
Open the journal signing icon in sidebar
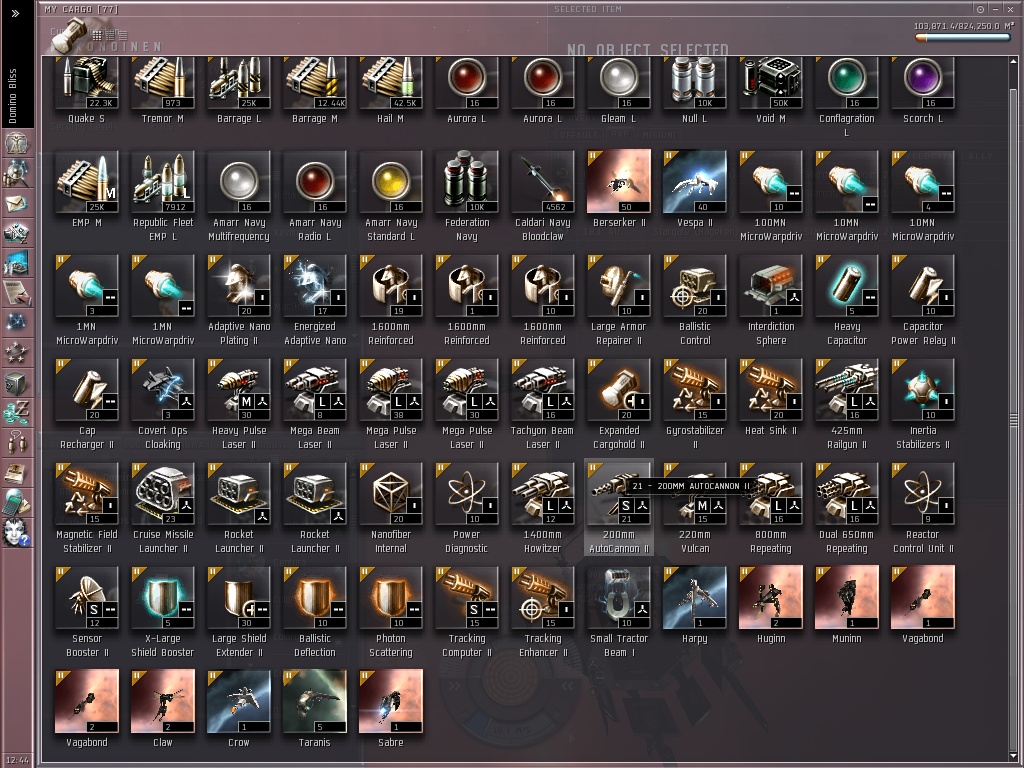point(16,293)
